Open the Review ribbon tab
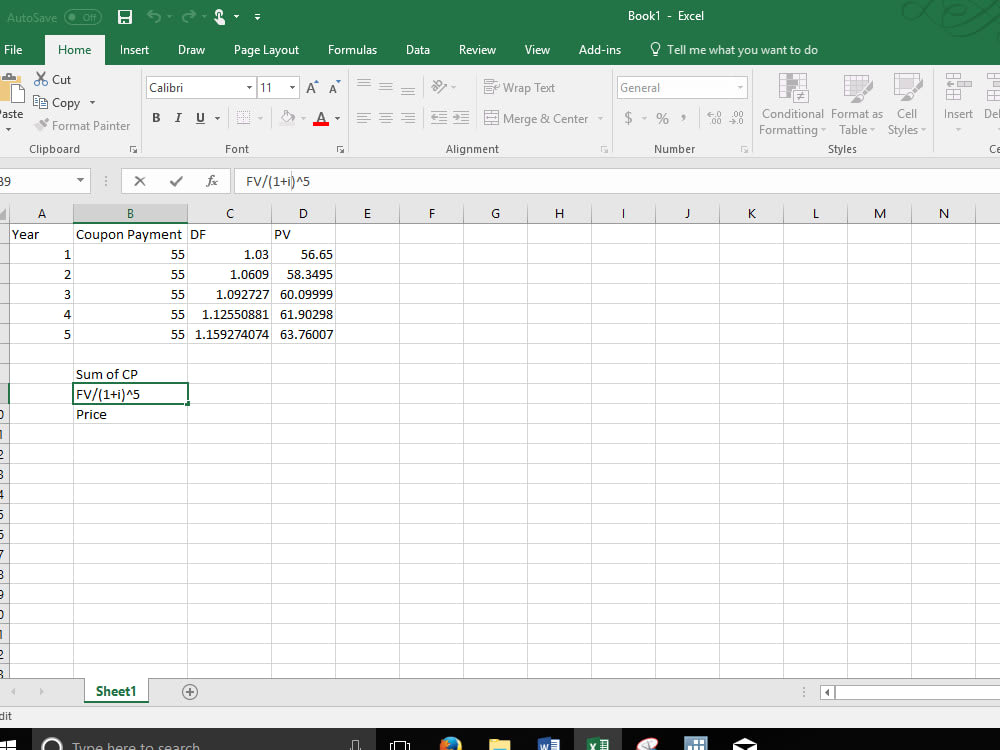This screenshot has height=750, width=1000. pyautogui.click(x=477, y=49)
